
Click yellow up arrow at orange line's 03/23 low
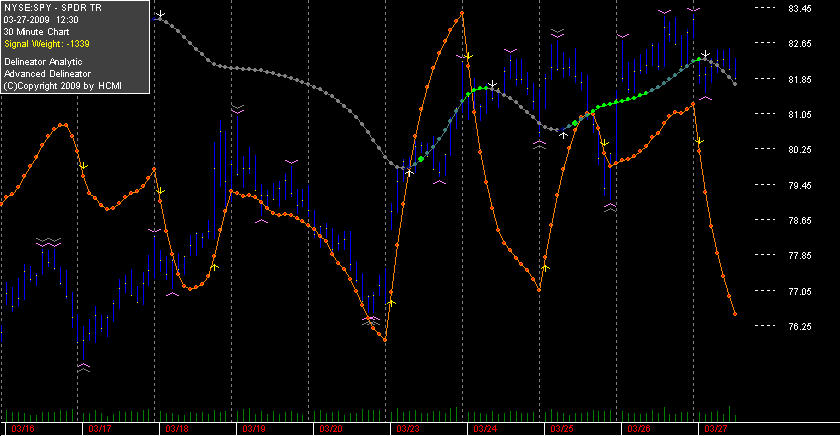click(x=391, y=303)
